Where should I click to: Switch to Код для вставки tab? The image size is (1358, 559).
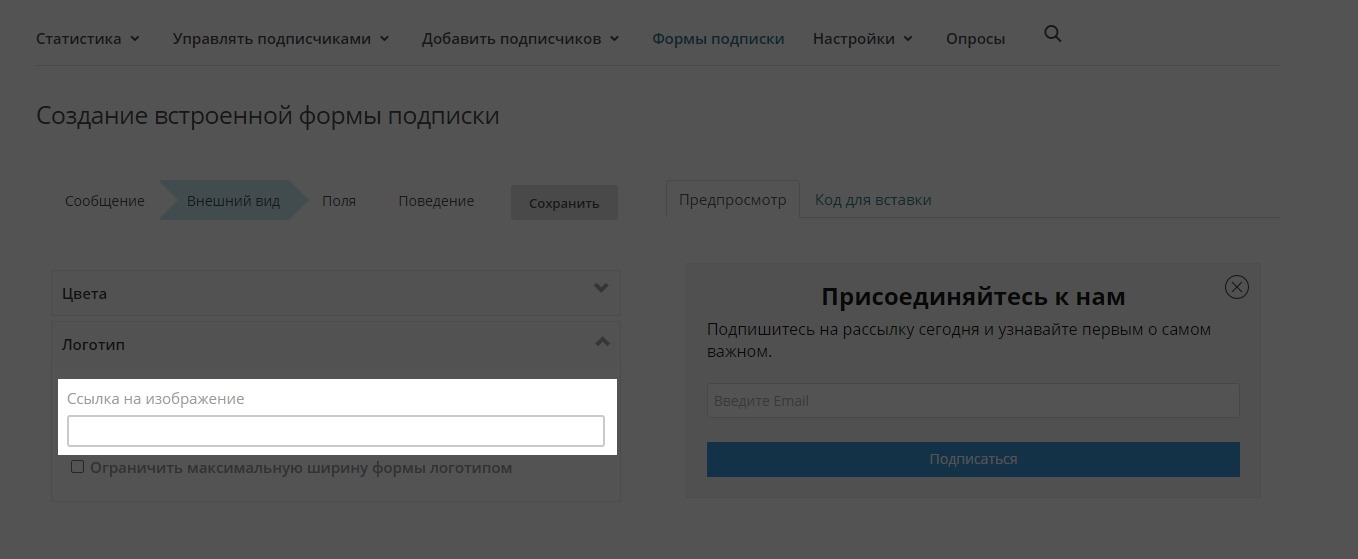point(873,200)
